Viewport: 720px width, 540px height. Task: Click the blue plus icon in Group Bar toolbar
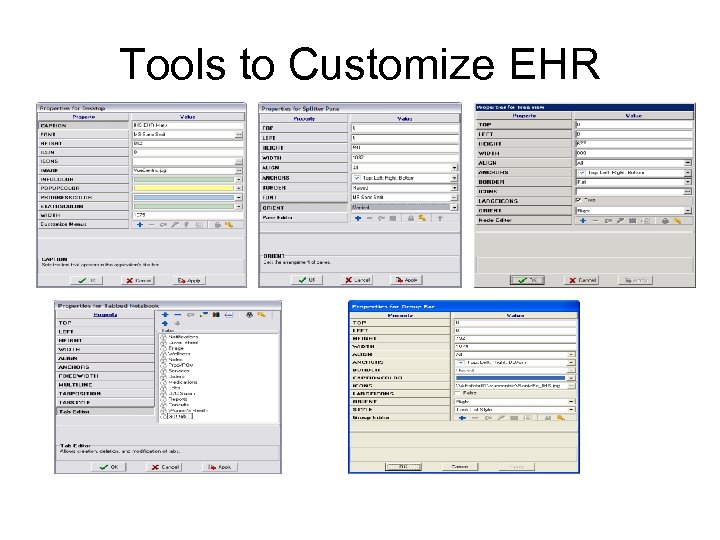tap(462, 418)
